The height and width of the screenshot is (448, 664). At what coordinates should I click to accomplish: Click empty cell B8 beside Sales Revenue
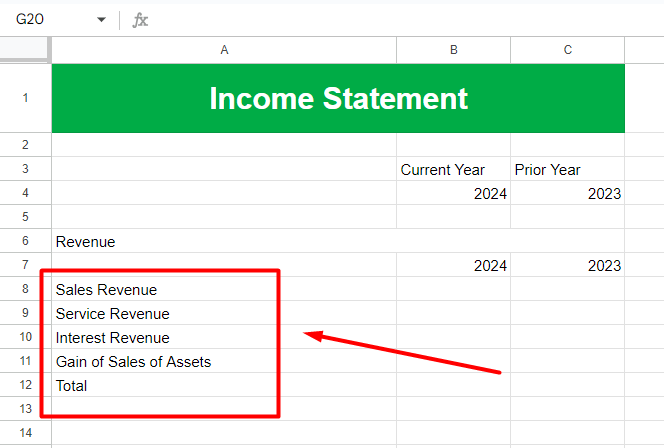pos(454,289)
